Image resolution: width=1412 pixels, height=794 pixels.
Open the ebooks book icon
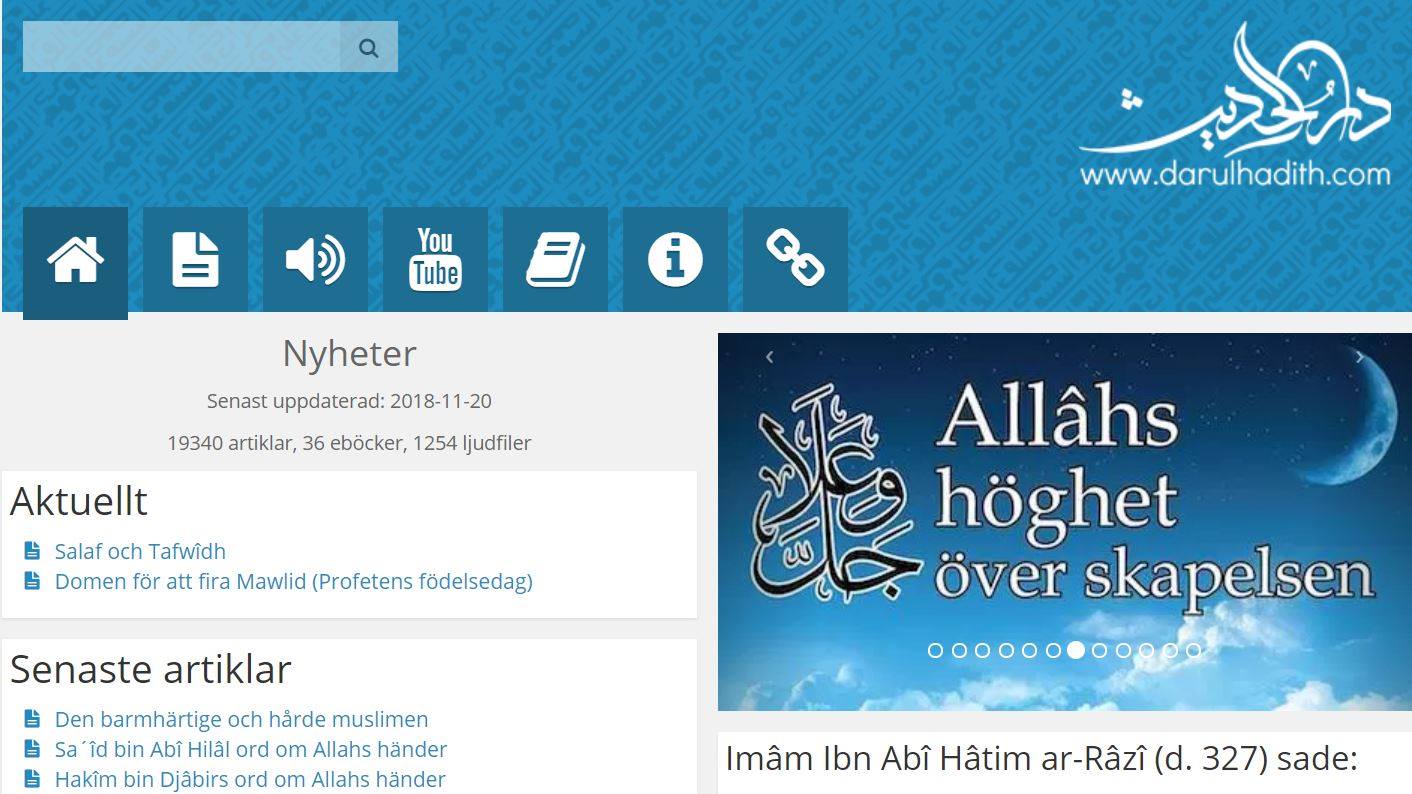pyautogui.click(x=555, y=260)
